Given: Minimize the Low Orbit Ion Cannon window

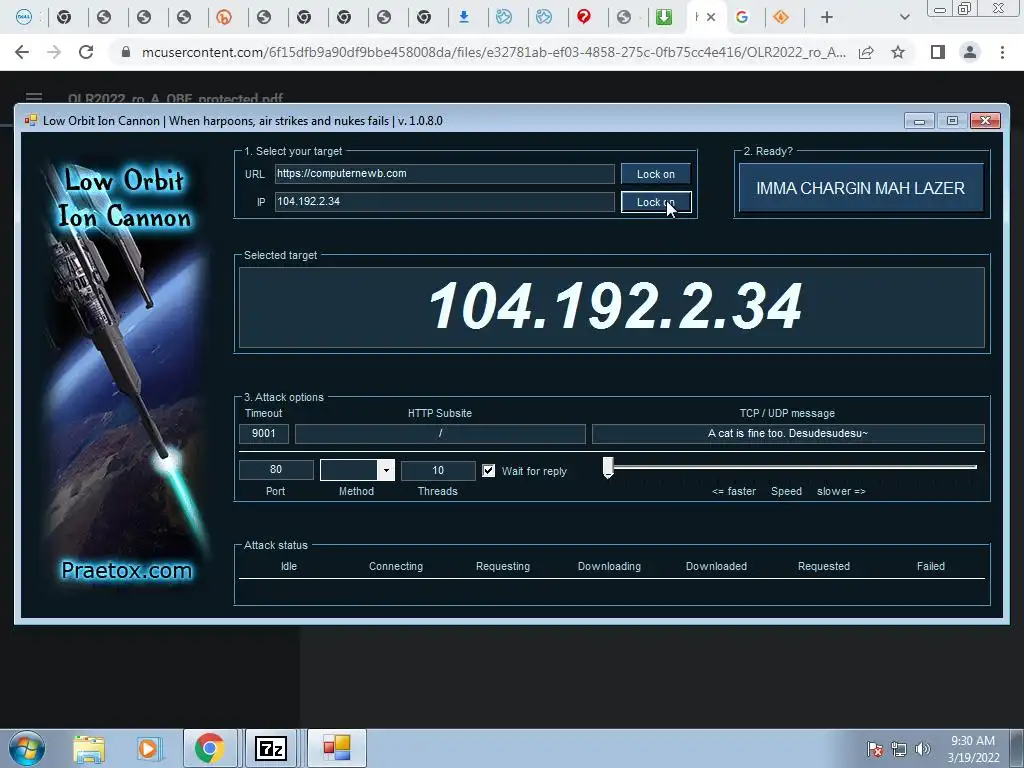Looking at the screenshot, I should (x=919, y=121).
